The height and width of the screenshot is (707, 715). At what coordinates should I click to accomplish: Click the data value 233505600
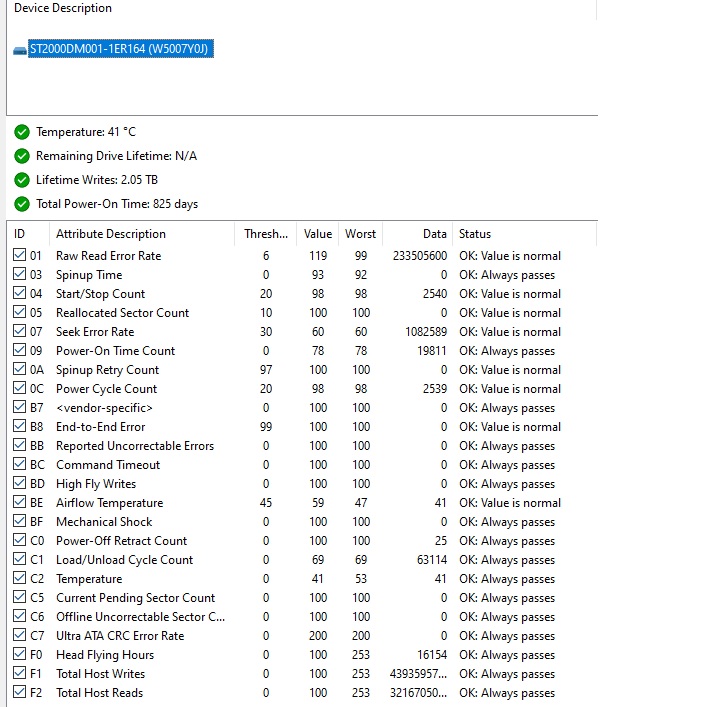[x=420, y=256]
